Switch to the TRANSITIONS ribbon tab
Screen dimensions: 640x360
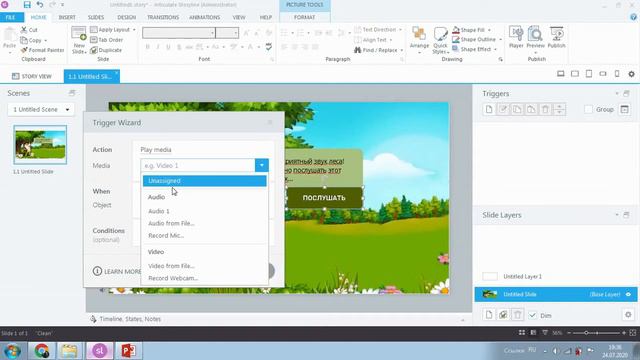click(x=163, y=17)
